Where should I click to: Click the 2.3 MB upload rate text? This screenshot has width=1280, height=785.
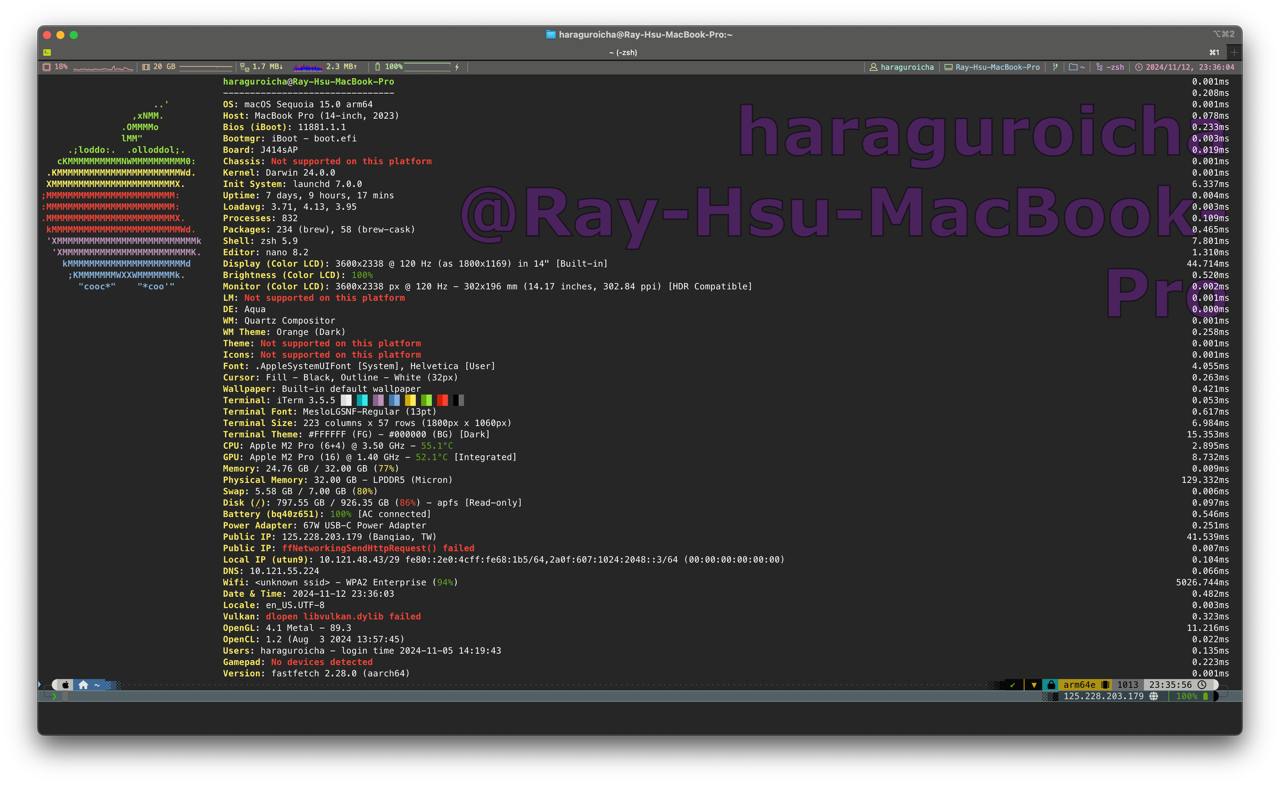(341, 67)
